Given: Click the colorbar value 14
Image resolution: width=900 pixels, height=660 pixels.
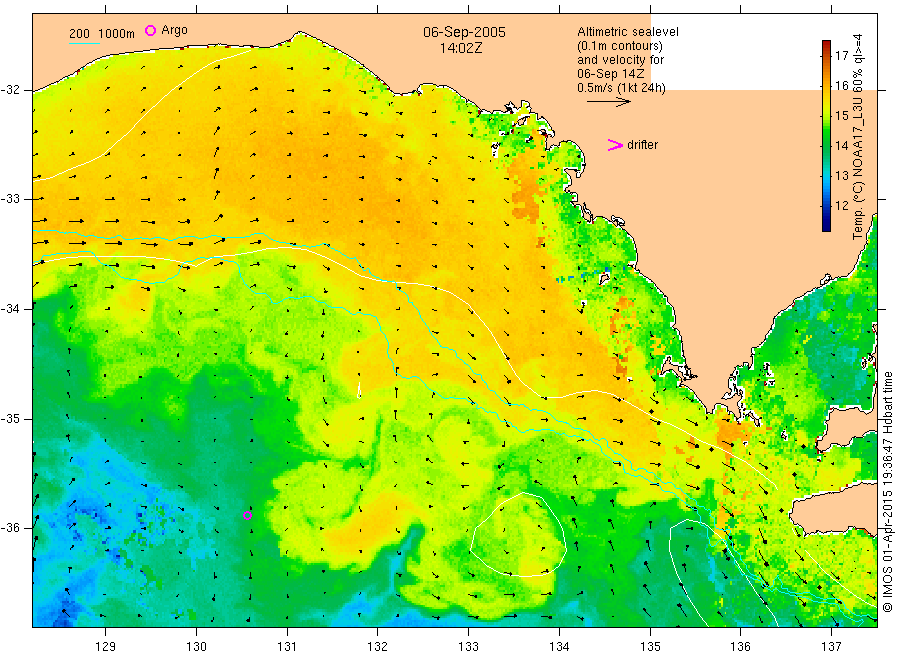Looking at the screenshot, I should 841,145.
